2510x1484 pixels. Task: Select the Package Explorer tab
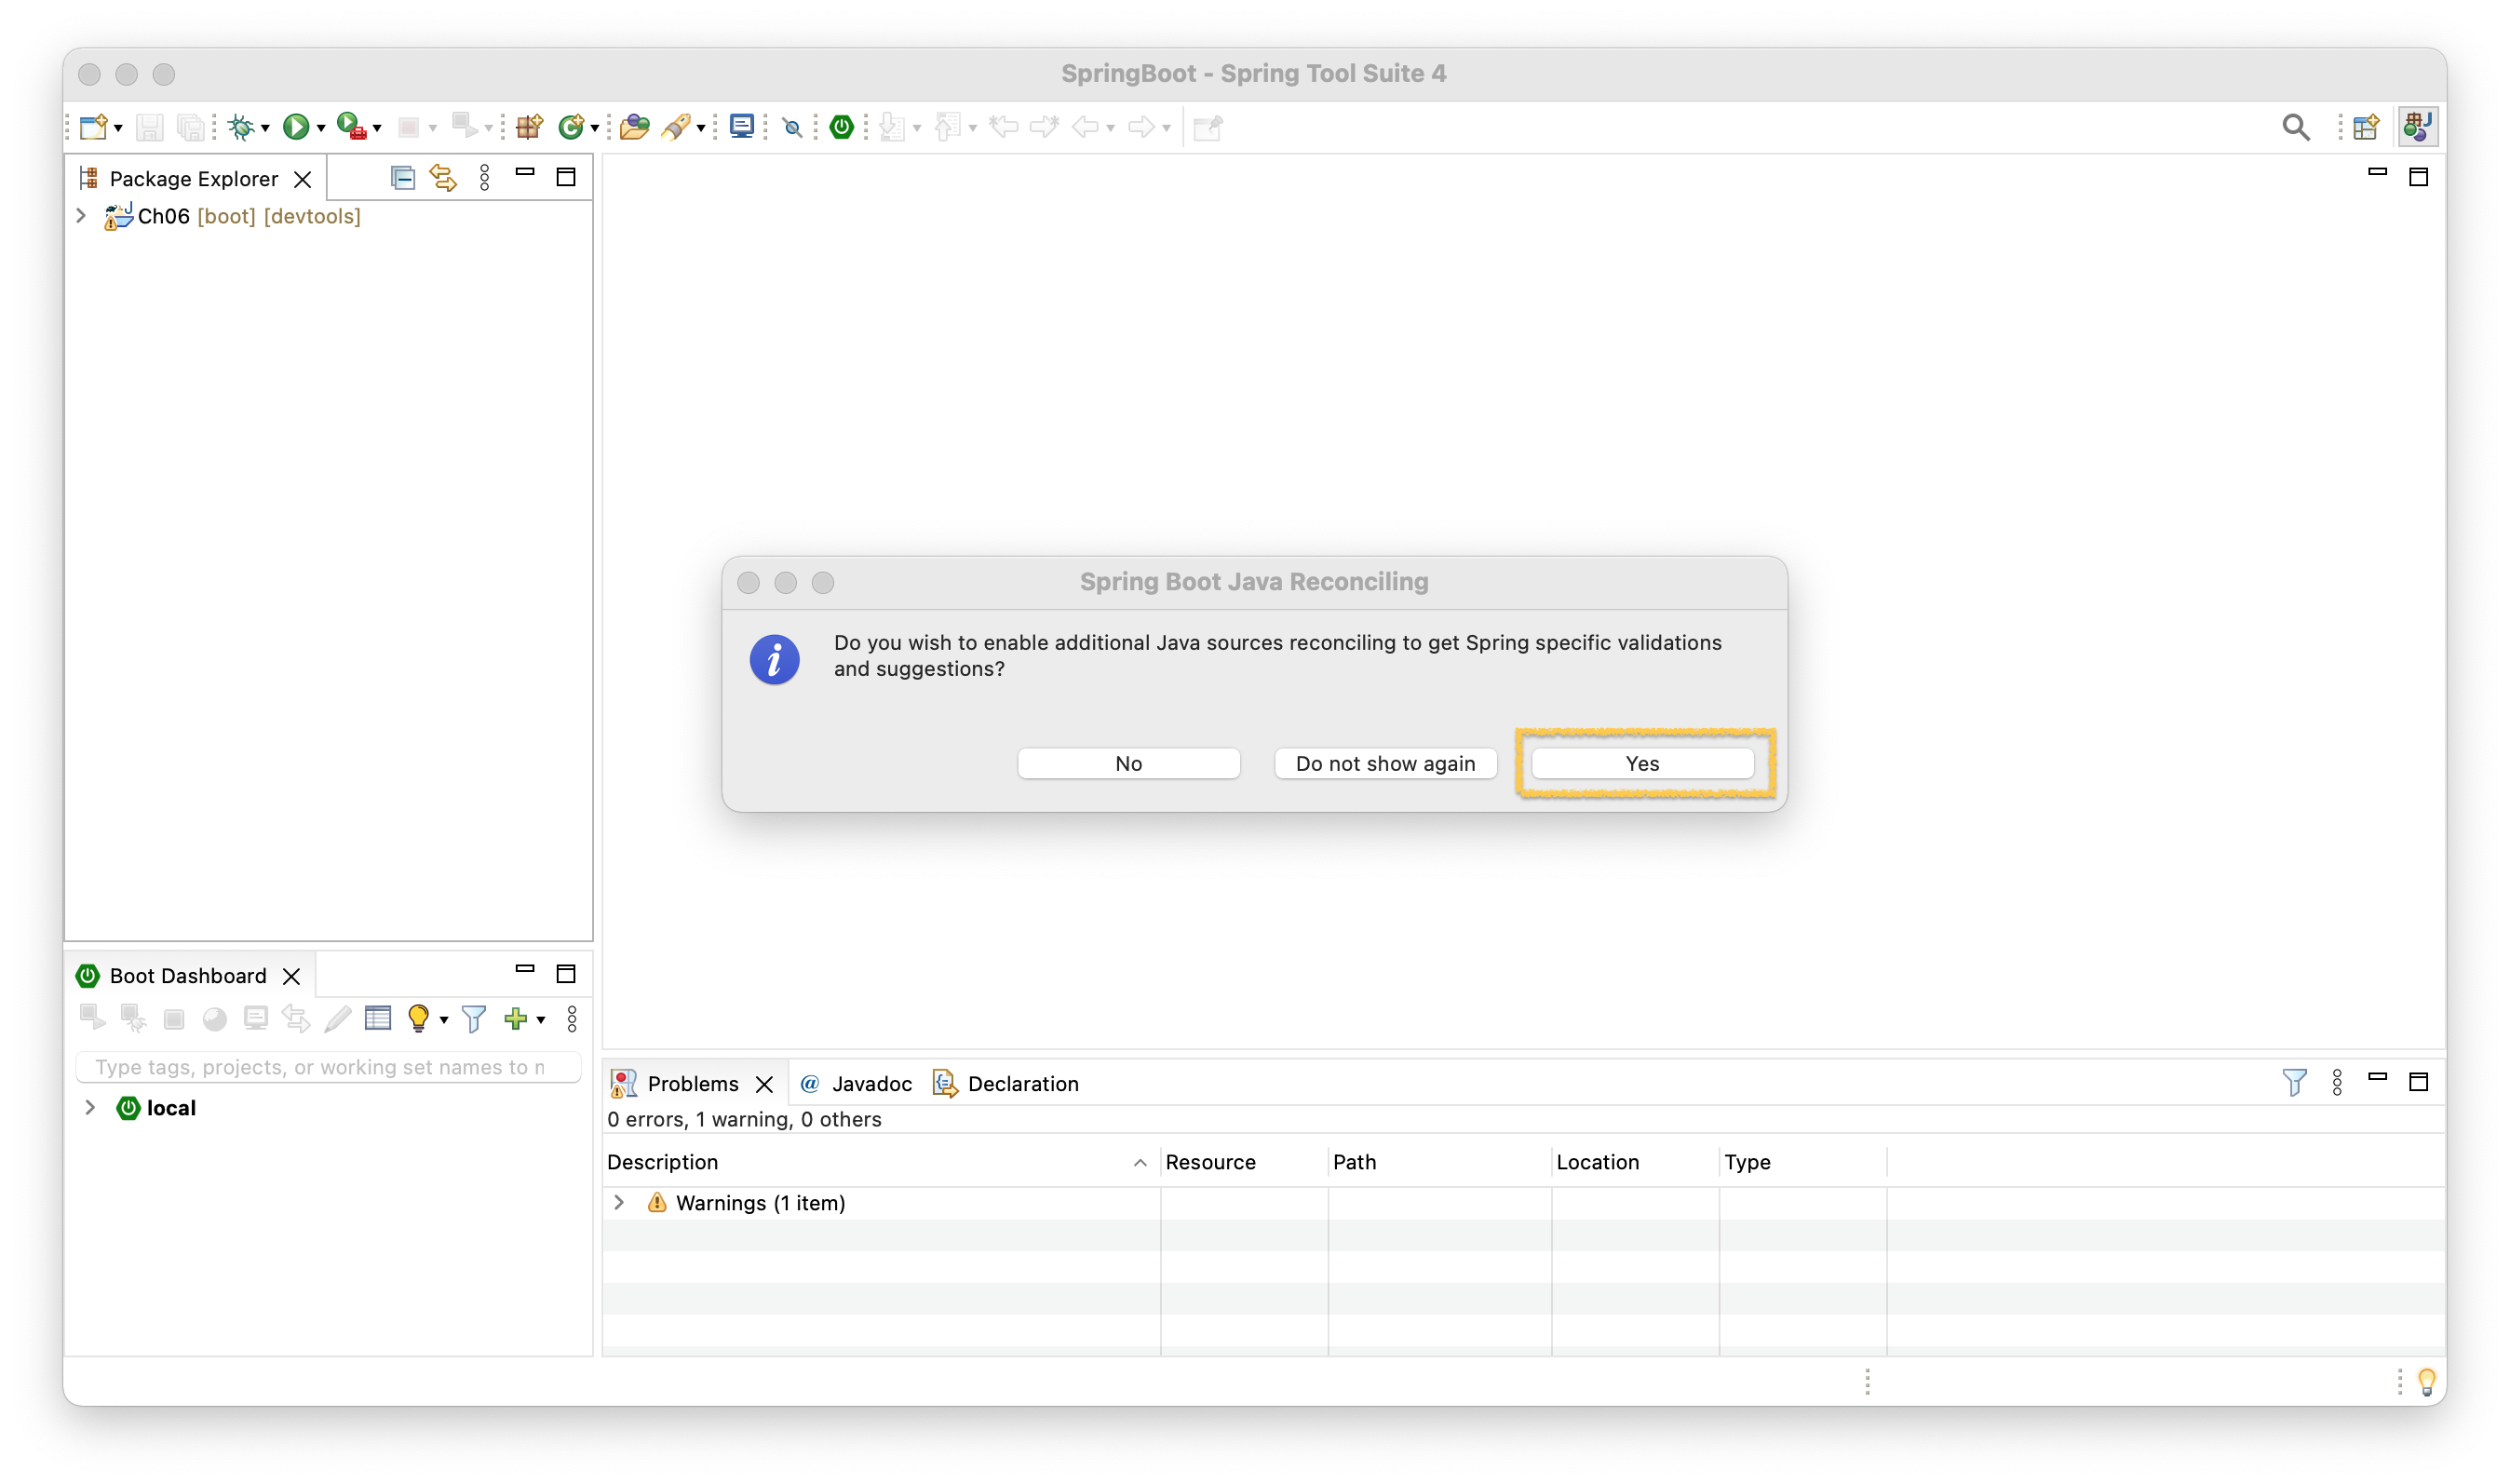point(194,178)
